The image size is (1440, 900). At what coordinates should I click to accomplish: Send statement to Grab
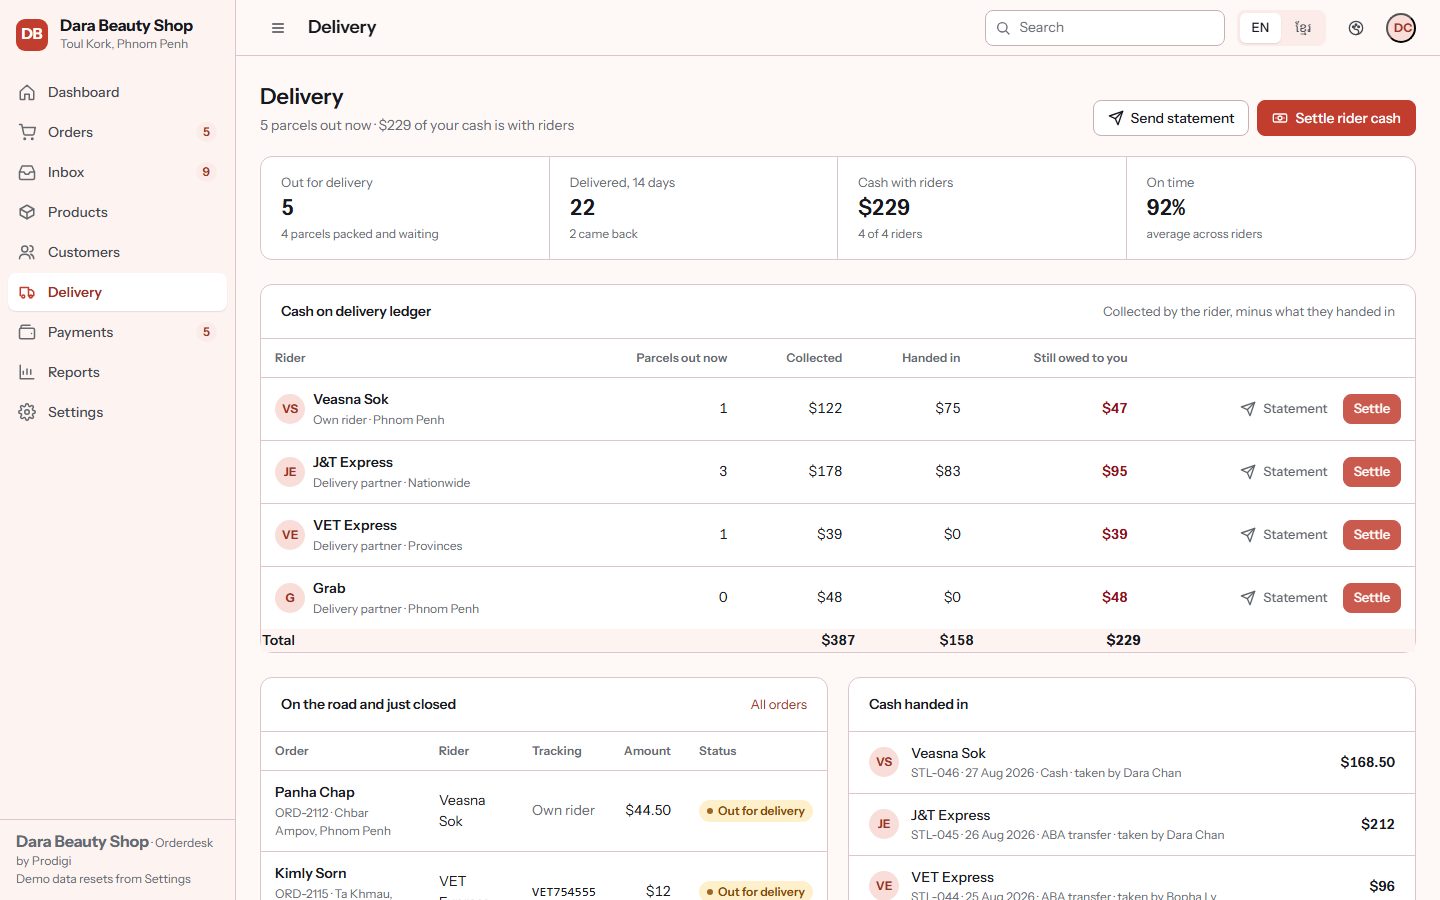1284,598
